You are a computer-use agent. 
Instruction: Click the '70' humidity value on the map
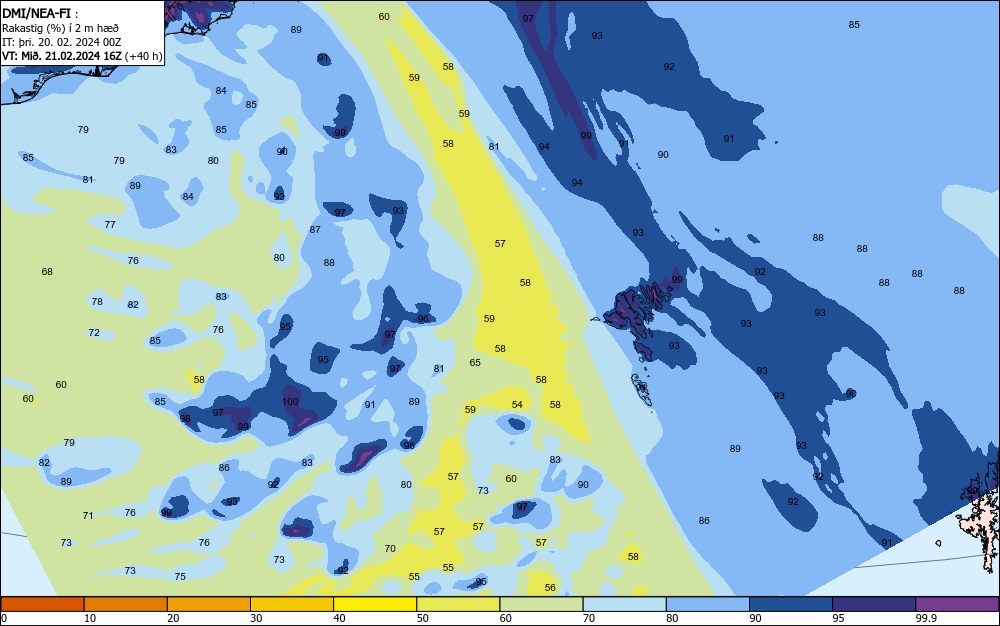click(x=390, y=548)
